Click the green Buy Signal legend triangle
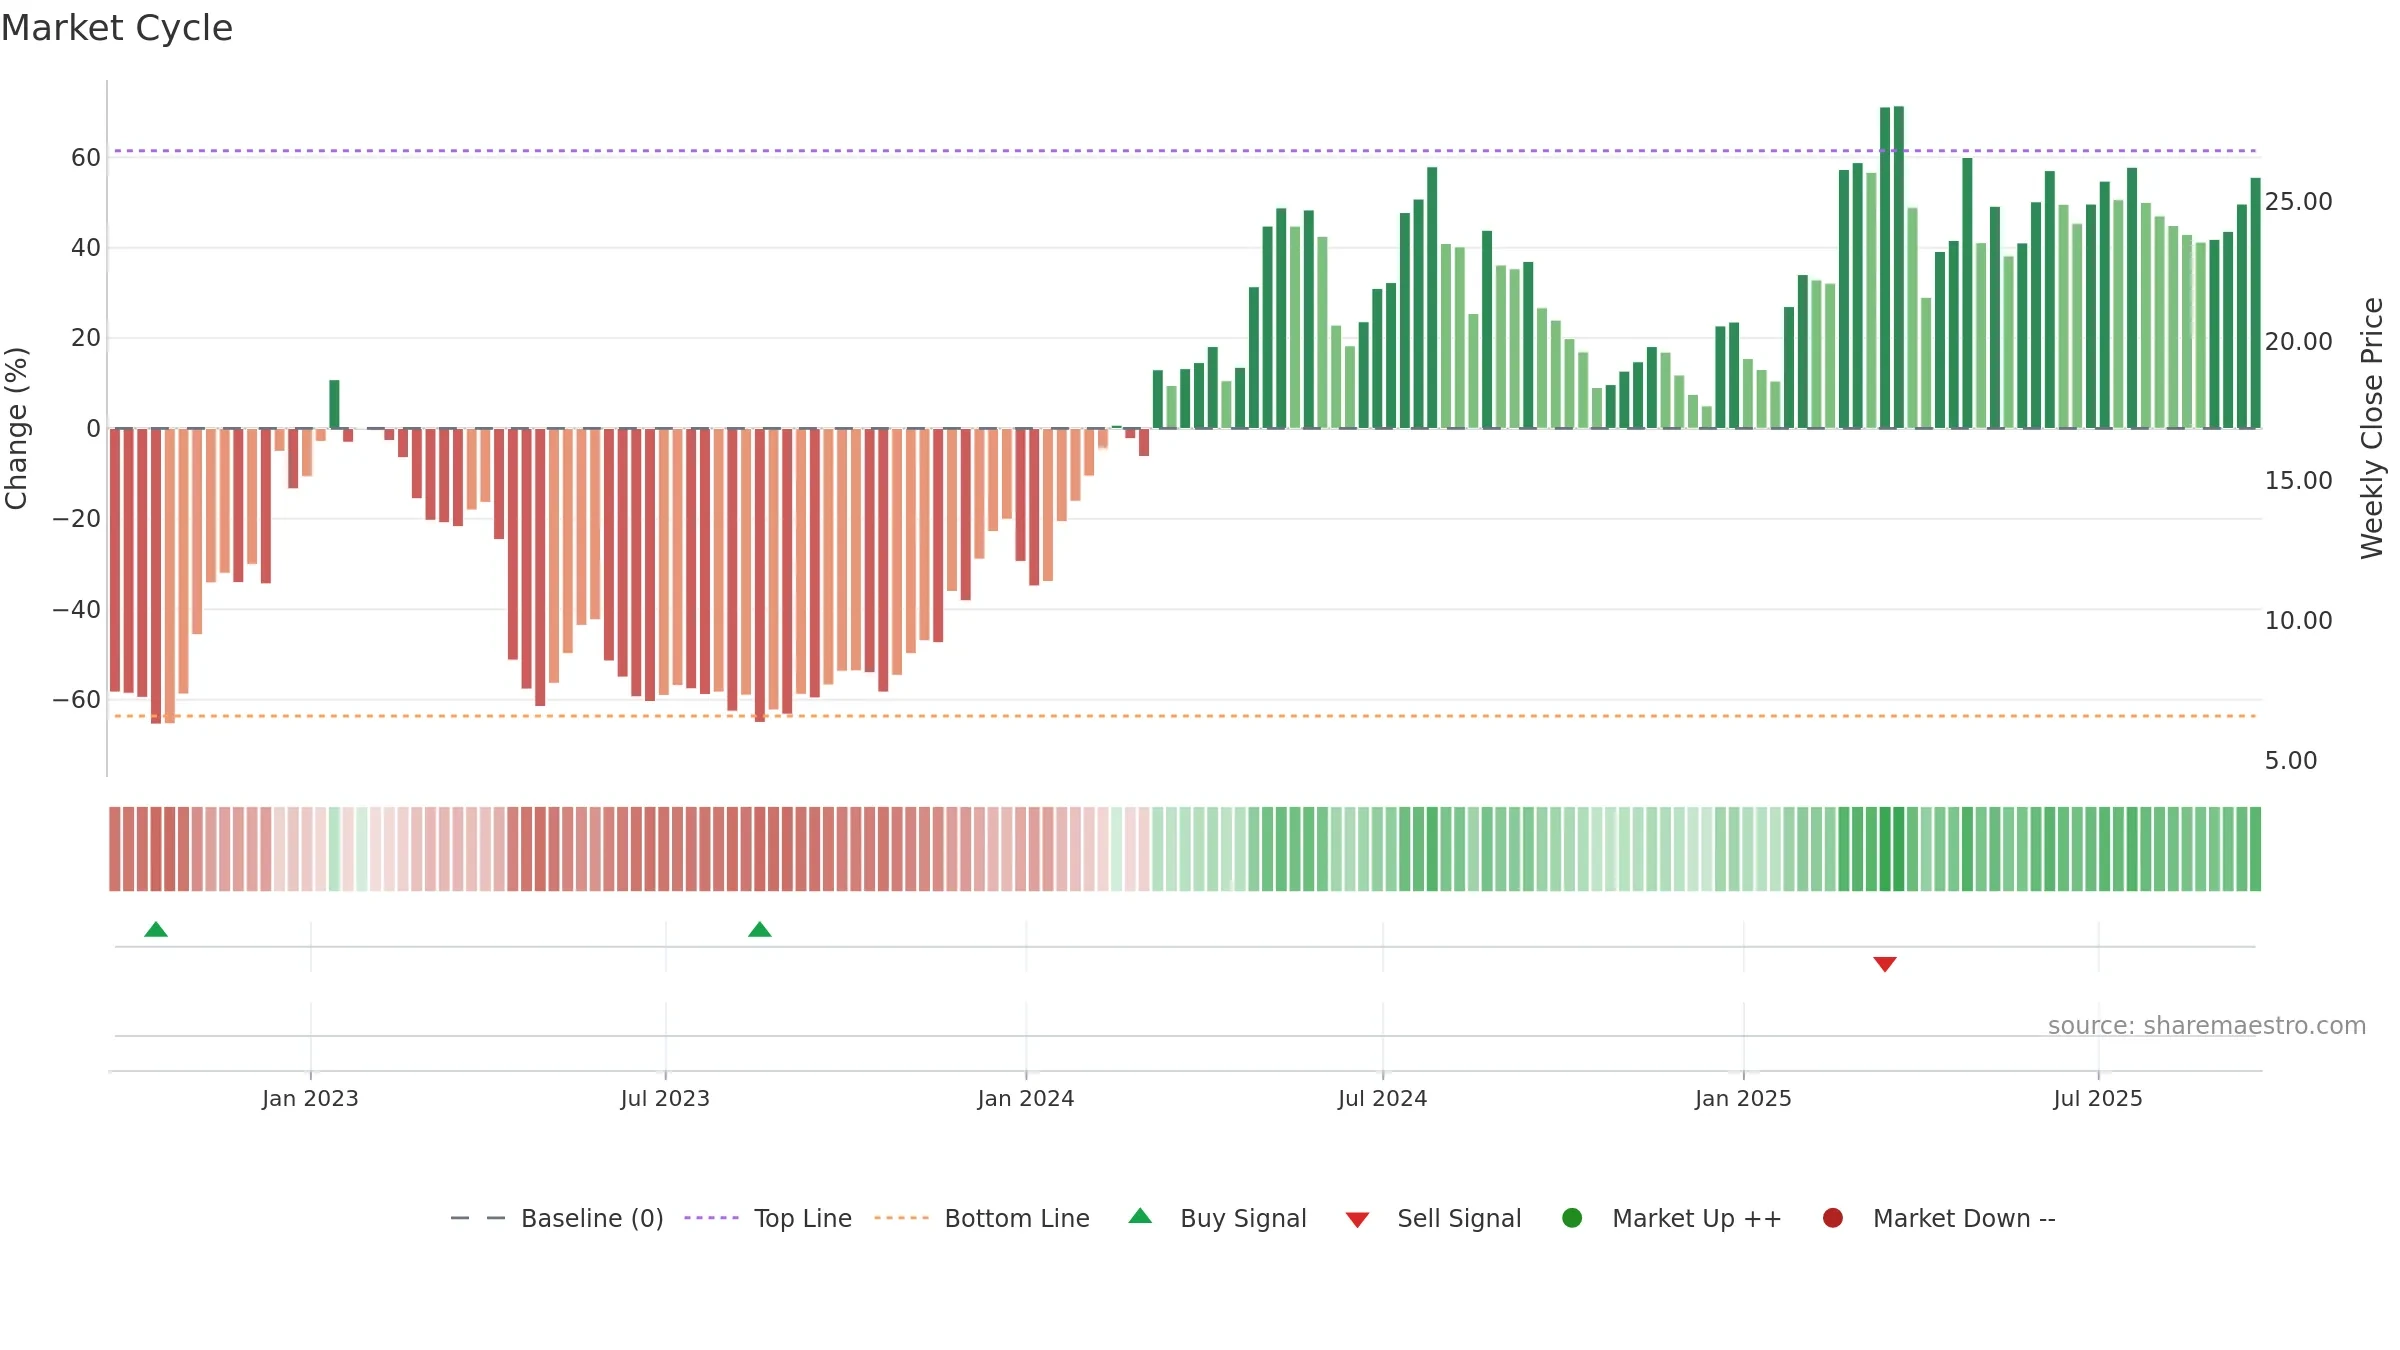The width and height of the screenshot is (2400, 1350). [1140, 1217]
